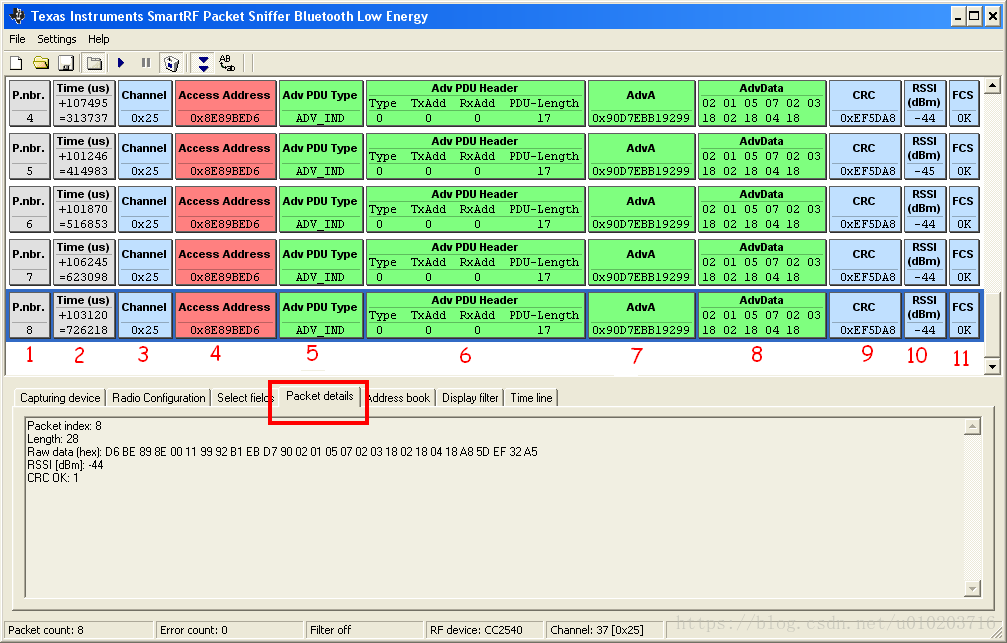Click time cell showing =726218

(83, 315)
